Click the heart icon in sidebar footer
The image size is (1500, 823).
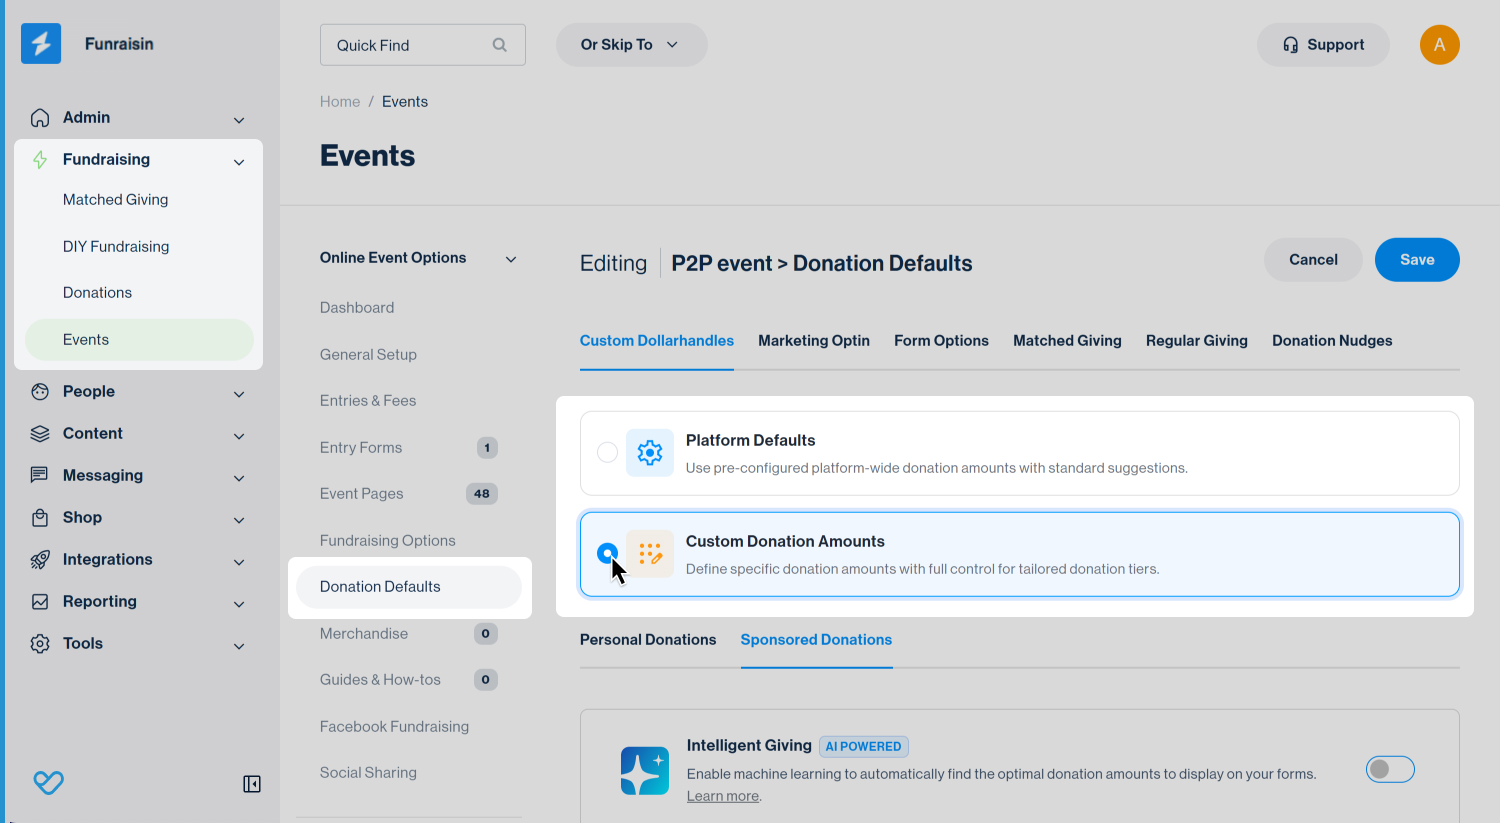click(x=48, y=782)
